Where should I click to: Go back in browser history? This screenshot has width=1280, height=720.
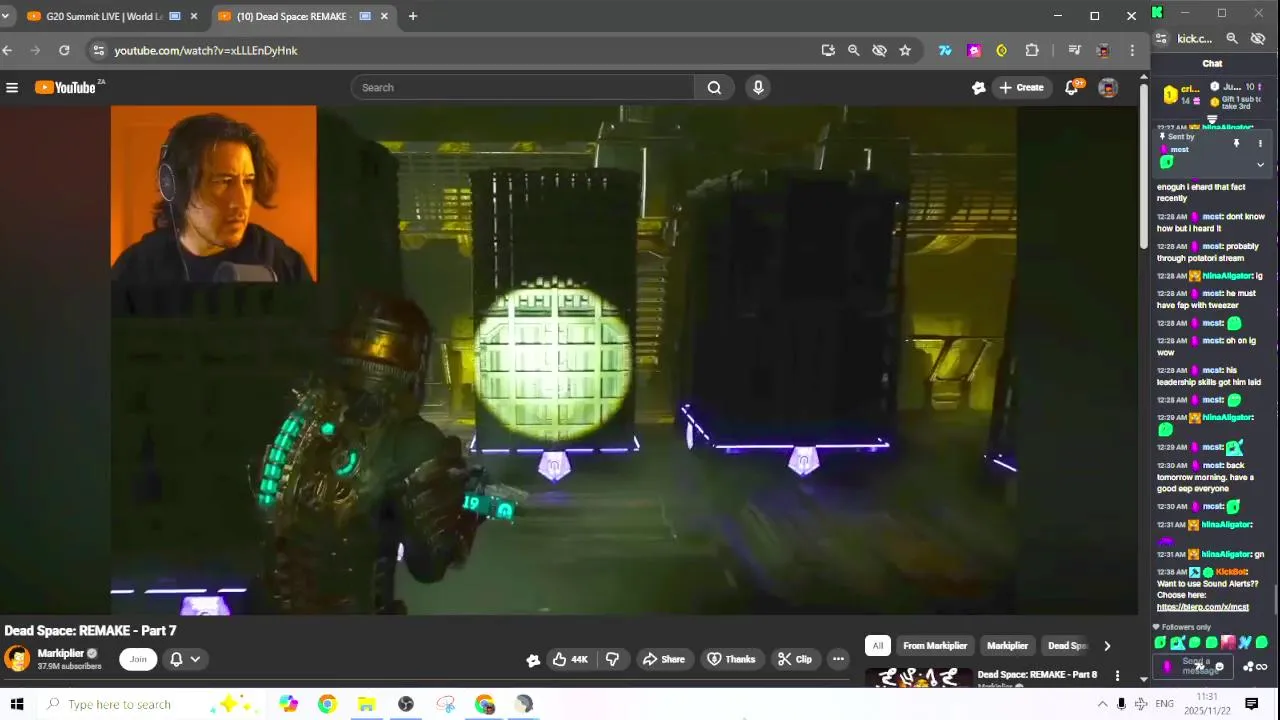coord(8,50)
